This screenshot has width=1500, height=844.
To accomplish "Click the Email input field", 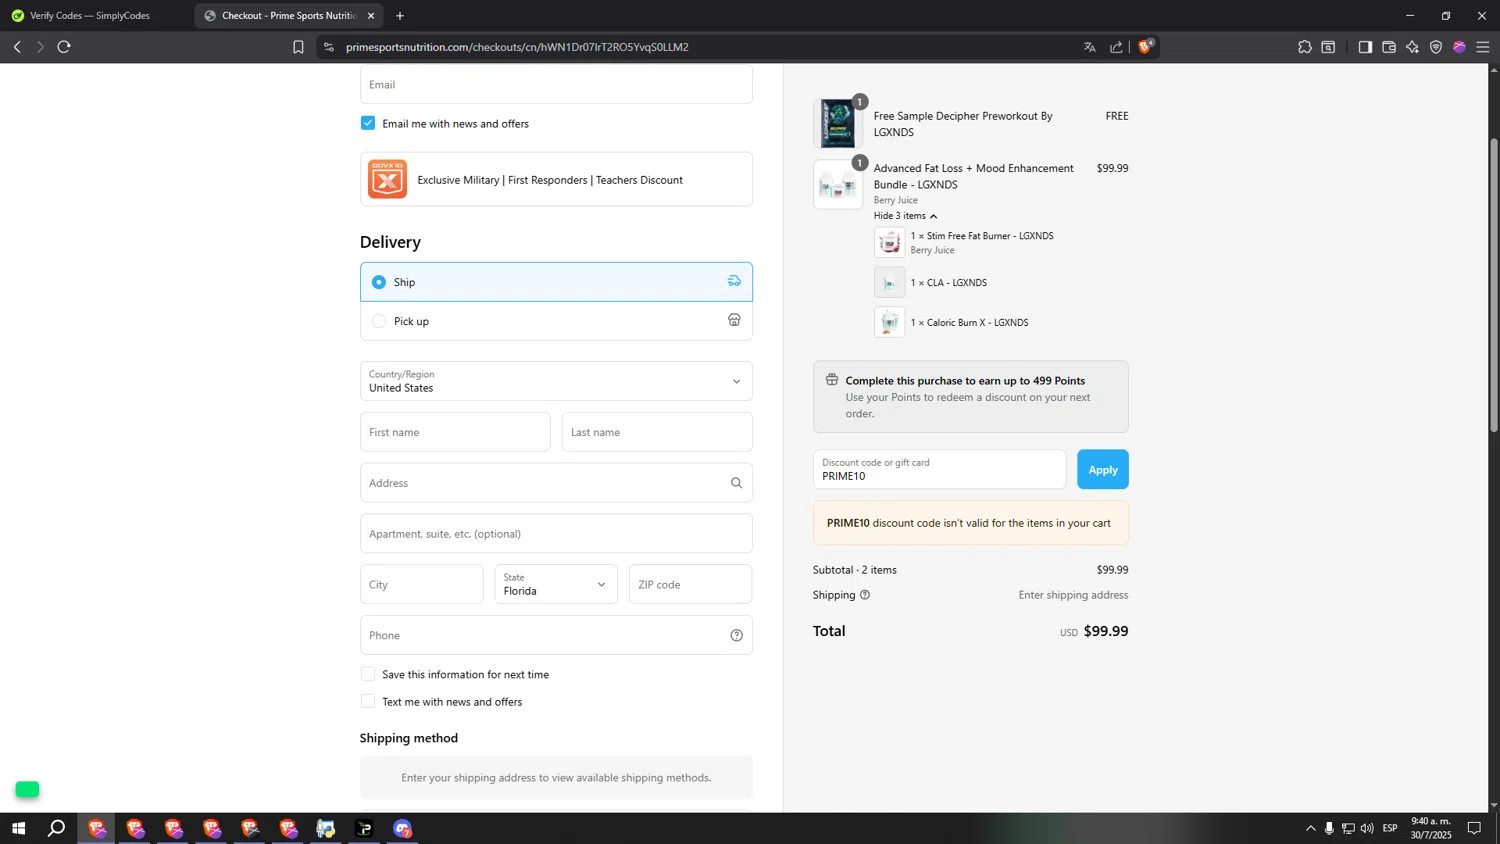I will pos(556,84).
